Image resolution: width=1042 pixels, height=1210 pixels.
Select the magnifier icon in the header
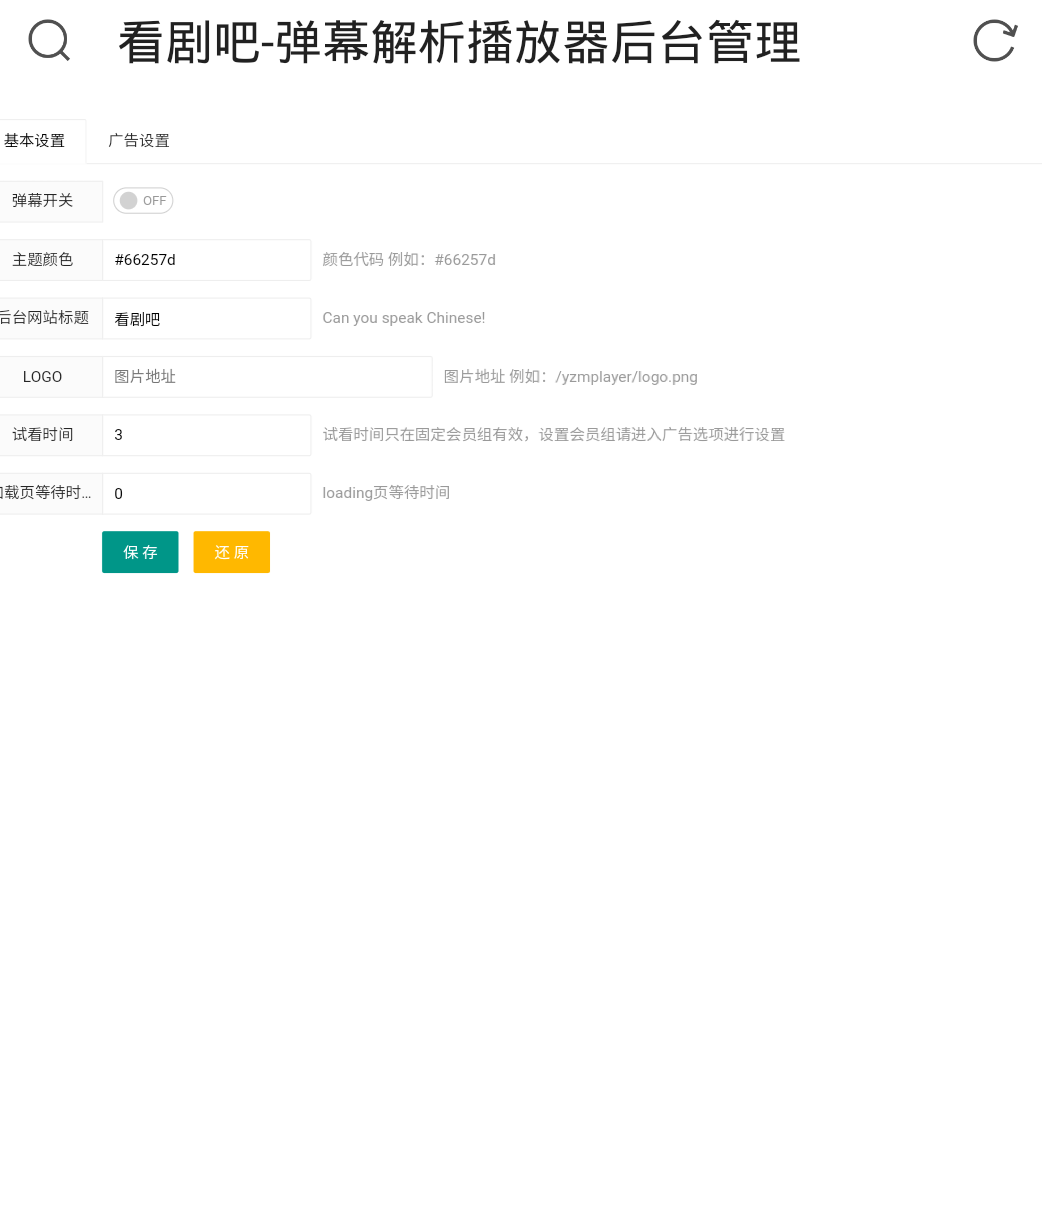click(48, 41)
